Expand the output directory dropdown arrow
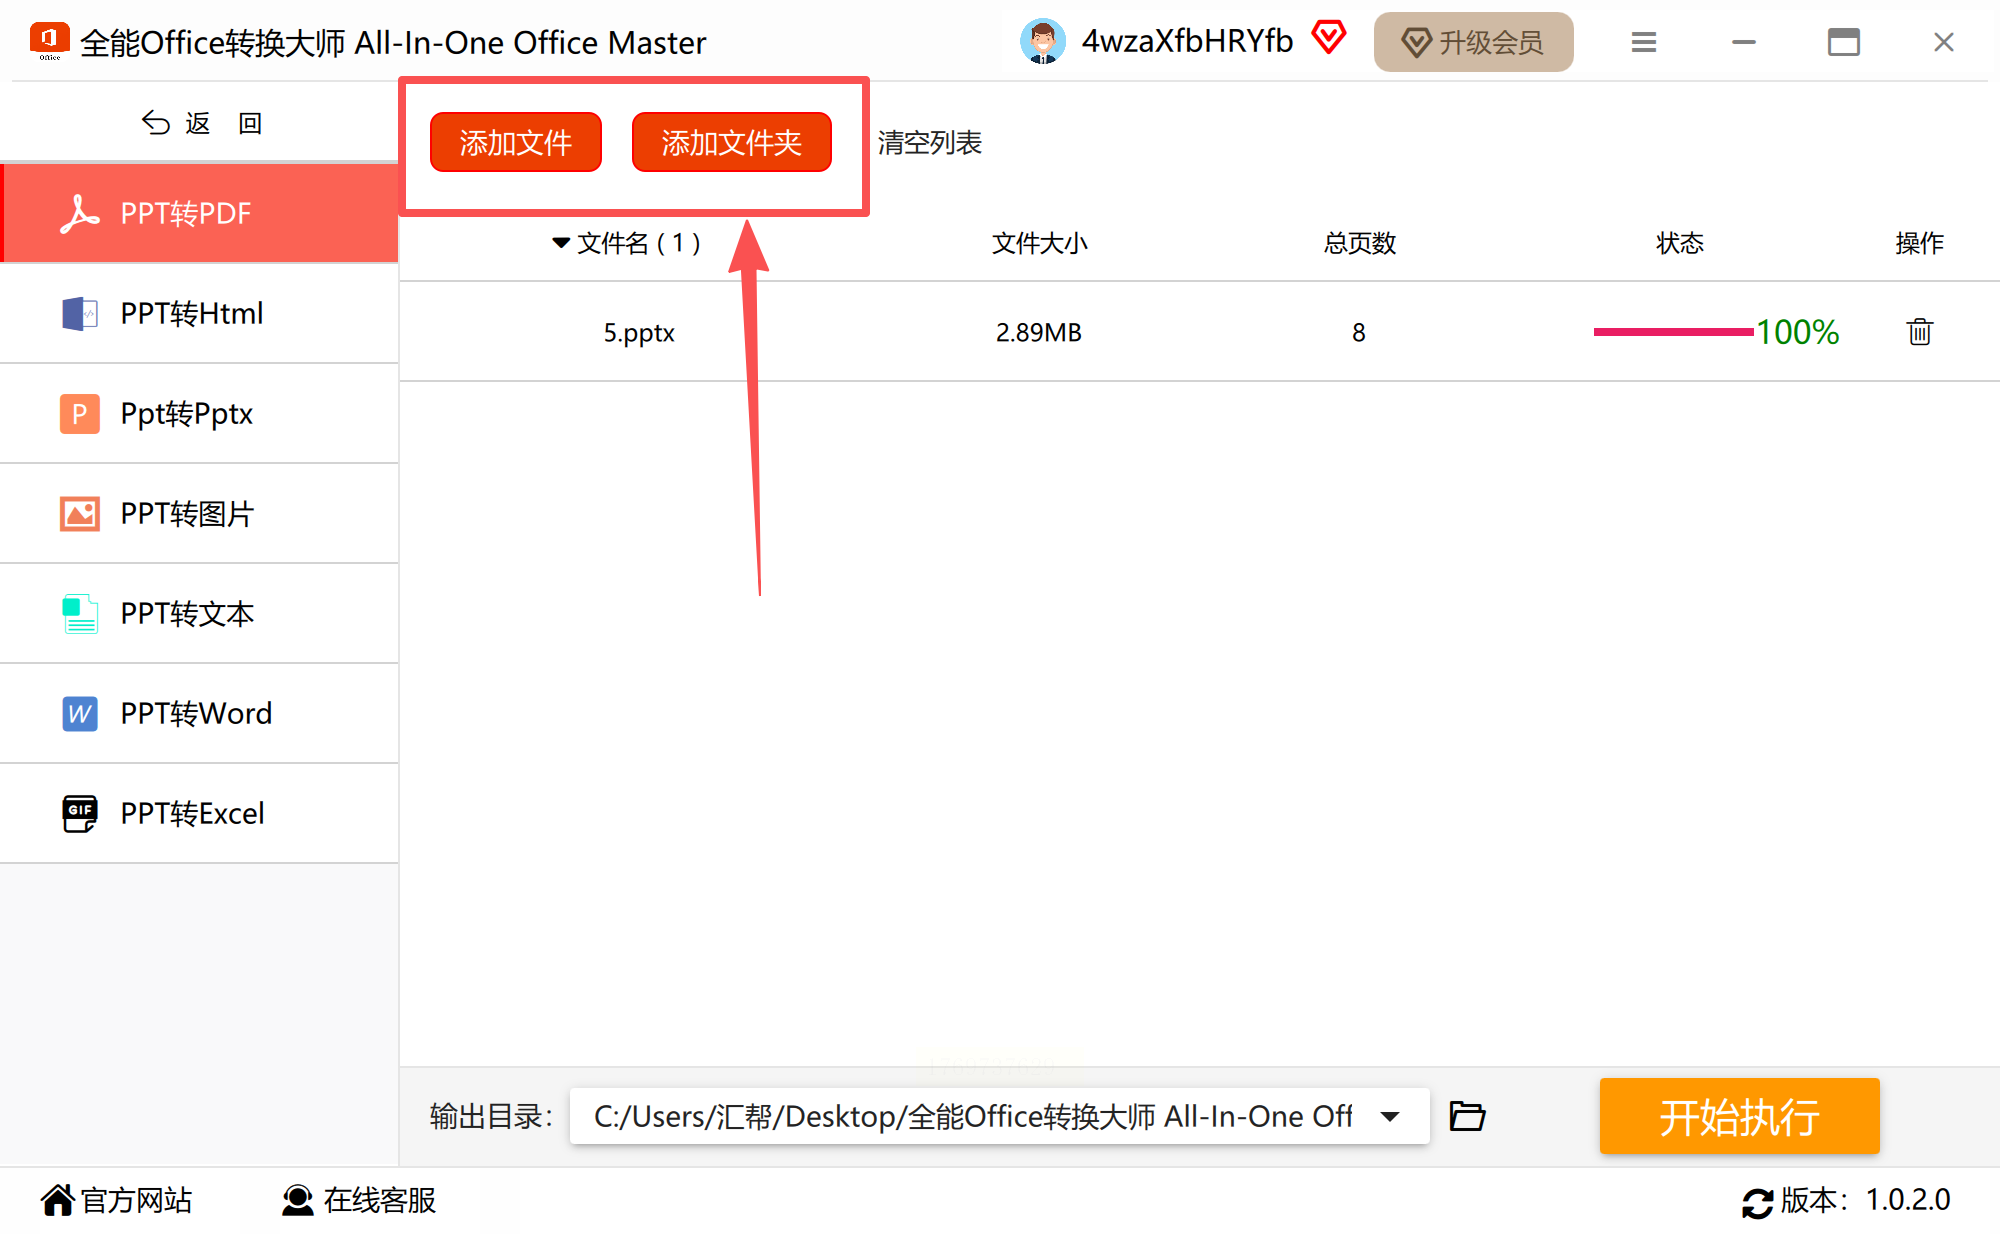Screen dimensions: 2000x1234 1390,1116
